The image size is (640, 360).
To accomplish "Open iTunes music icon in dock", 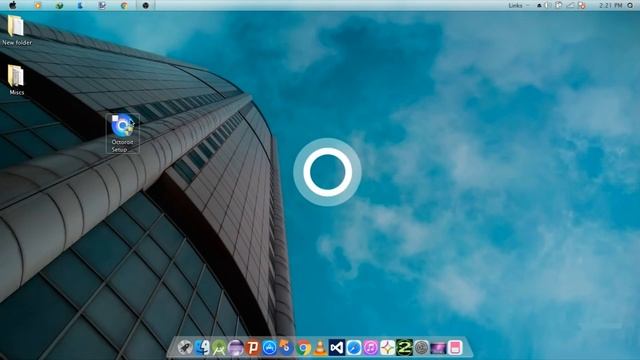I will click(371, 348).
